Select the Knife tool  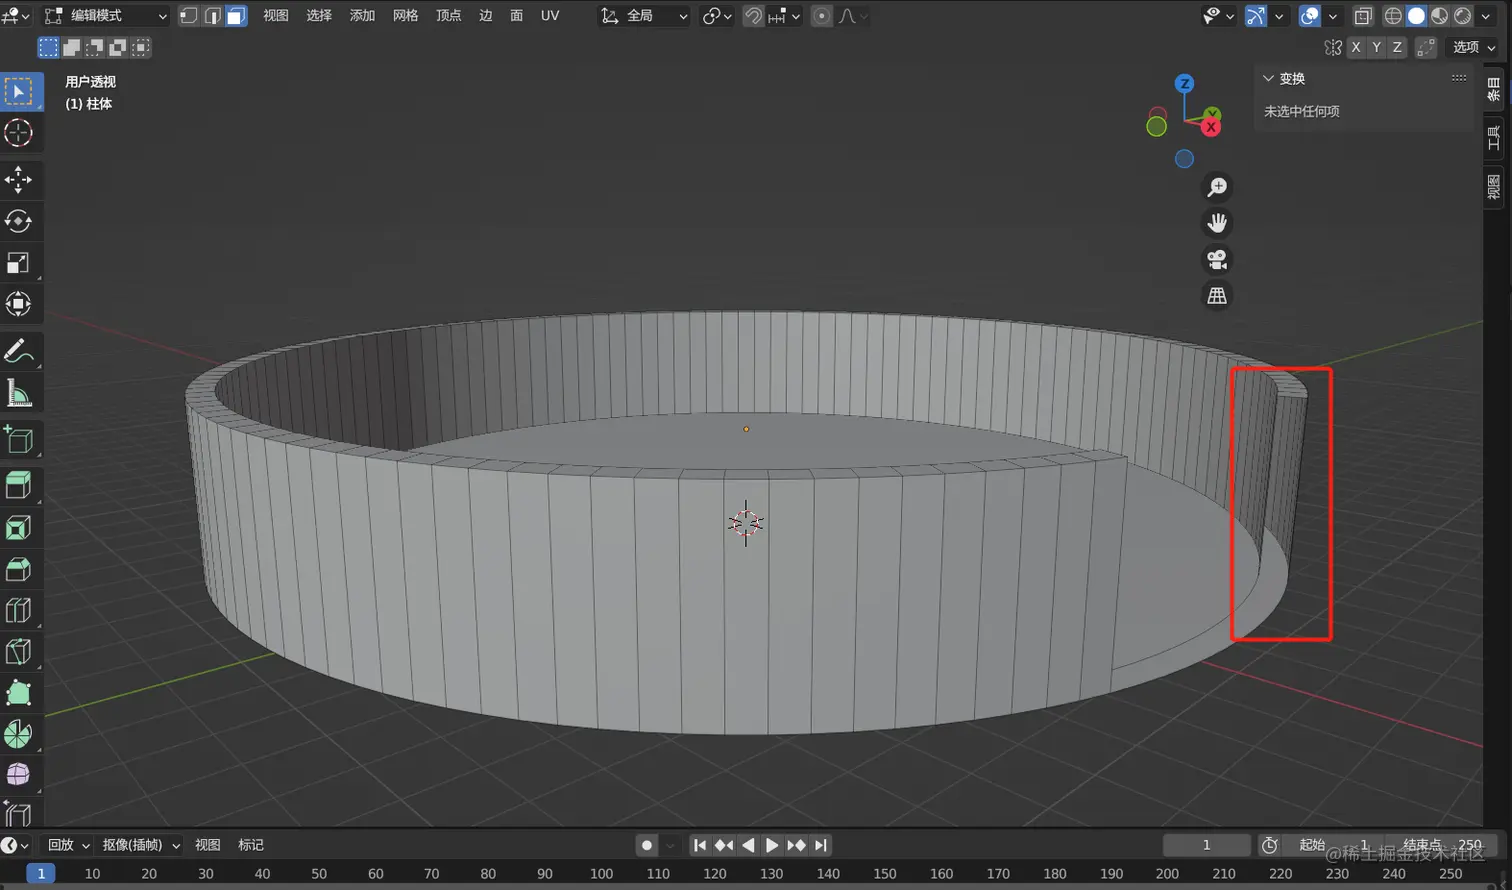tap(19, 651)
